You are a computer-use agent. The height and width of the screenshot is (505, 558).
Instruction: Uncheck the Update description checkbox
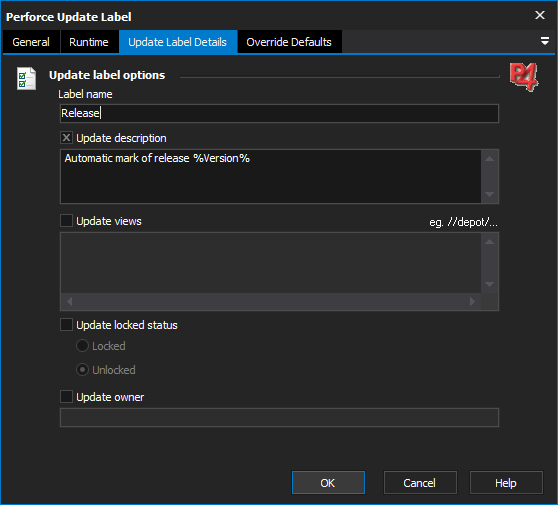[x=66, y=138]
